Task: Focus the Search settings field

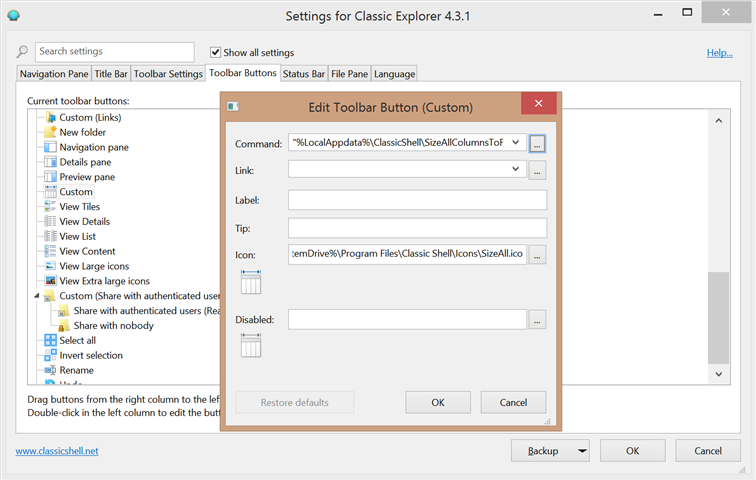Action: click(115, 52)
